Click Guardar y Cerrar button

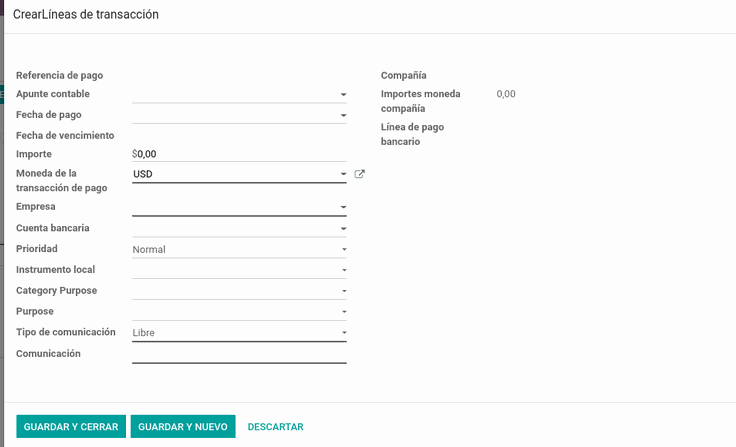(x=71, y=426)
